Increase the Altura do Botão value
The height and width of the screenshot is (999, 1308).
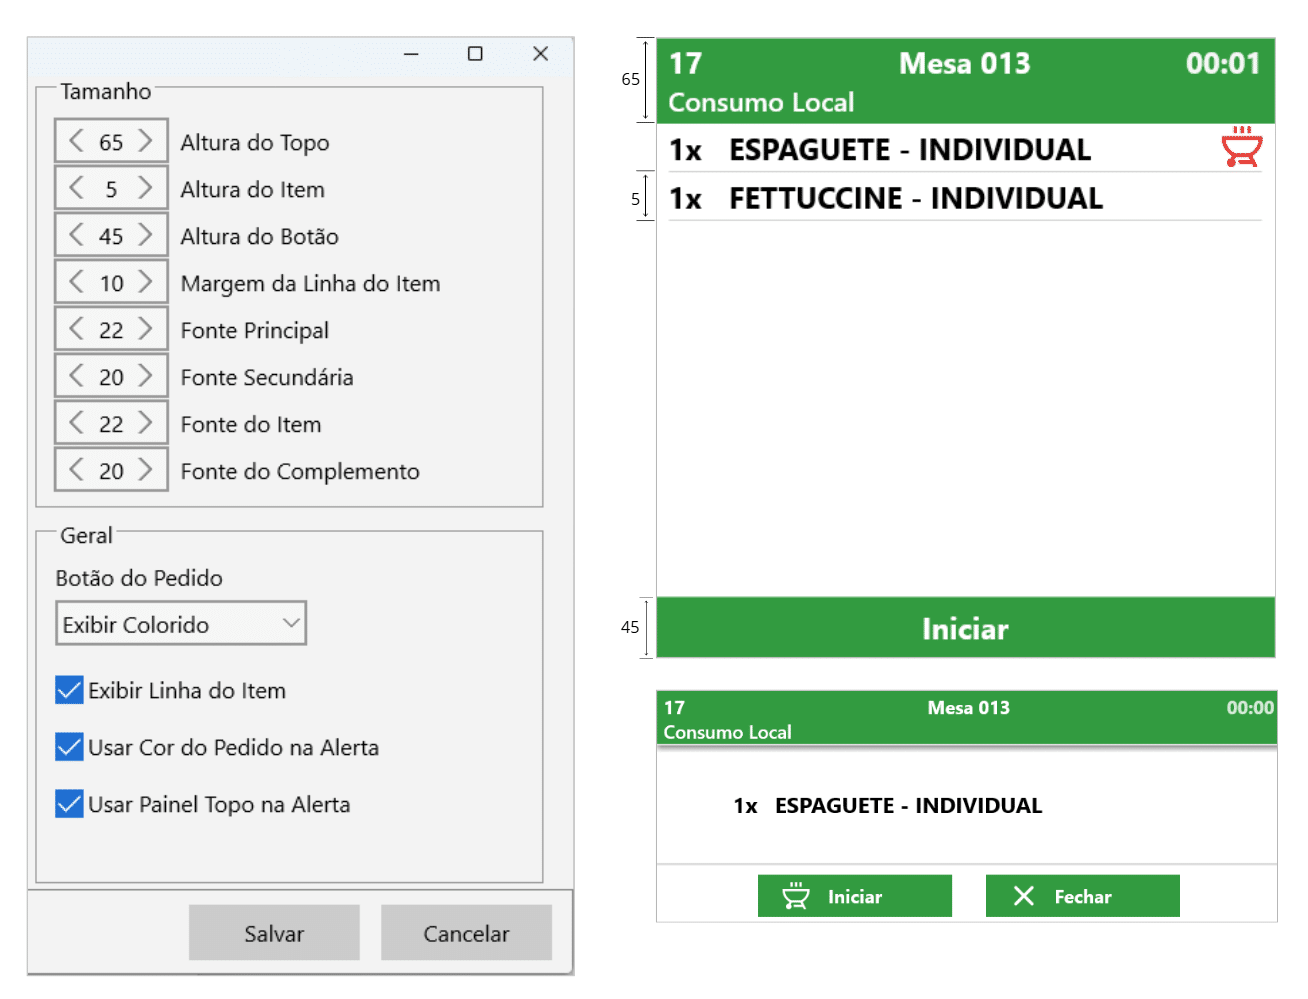click(146, 235)
